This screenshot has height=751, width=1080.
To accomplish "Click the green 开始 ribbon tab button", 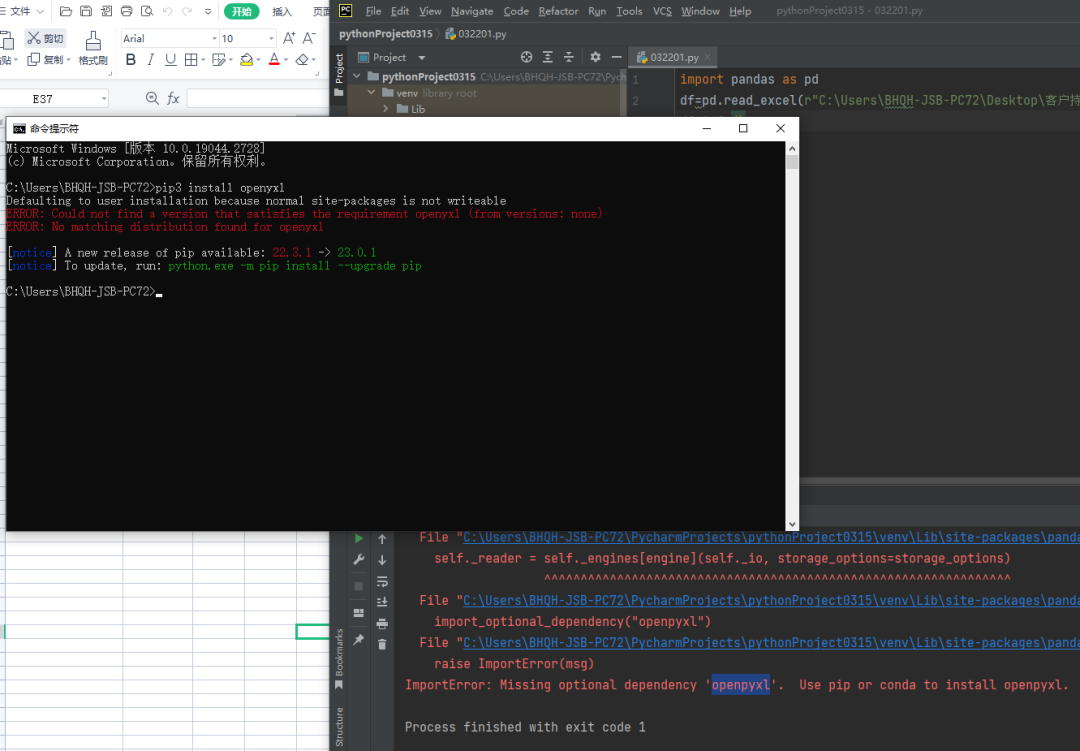I will click(x=240, y=12).
